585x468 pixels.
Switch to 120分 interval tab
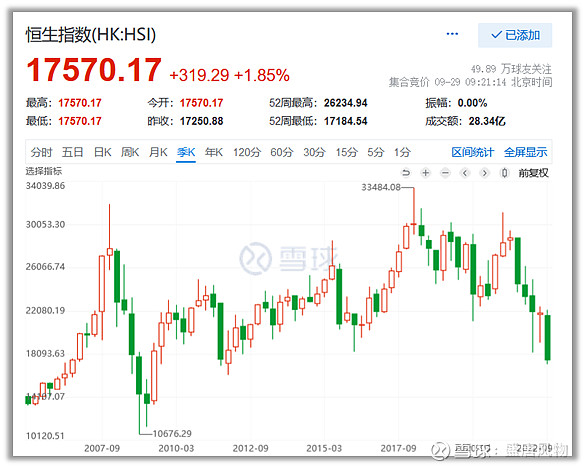[247, 152]
